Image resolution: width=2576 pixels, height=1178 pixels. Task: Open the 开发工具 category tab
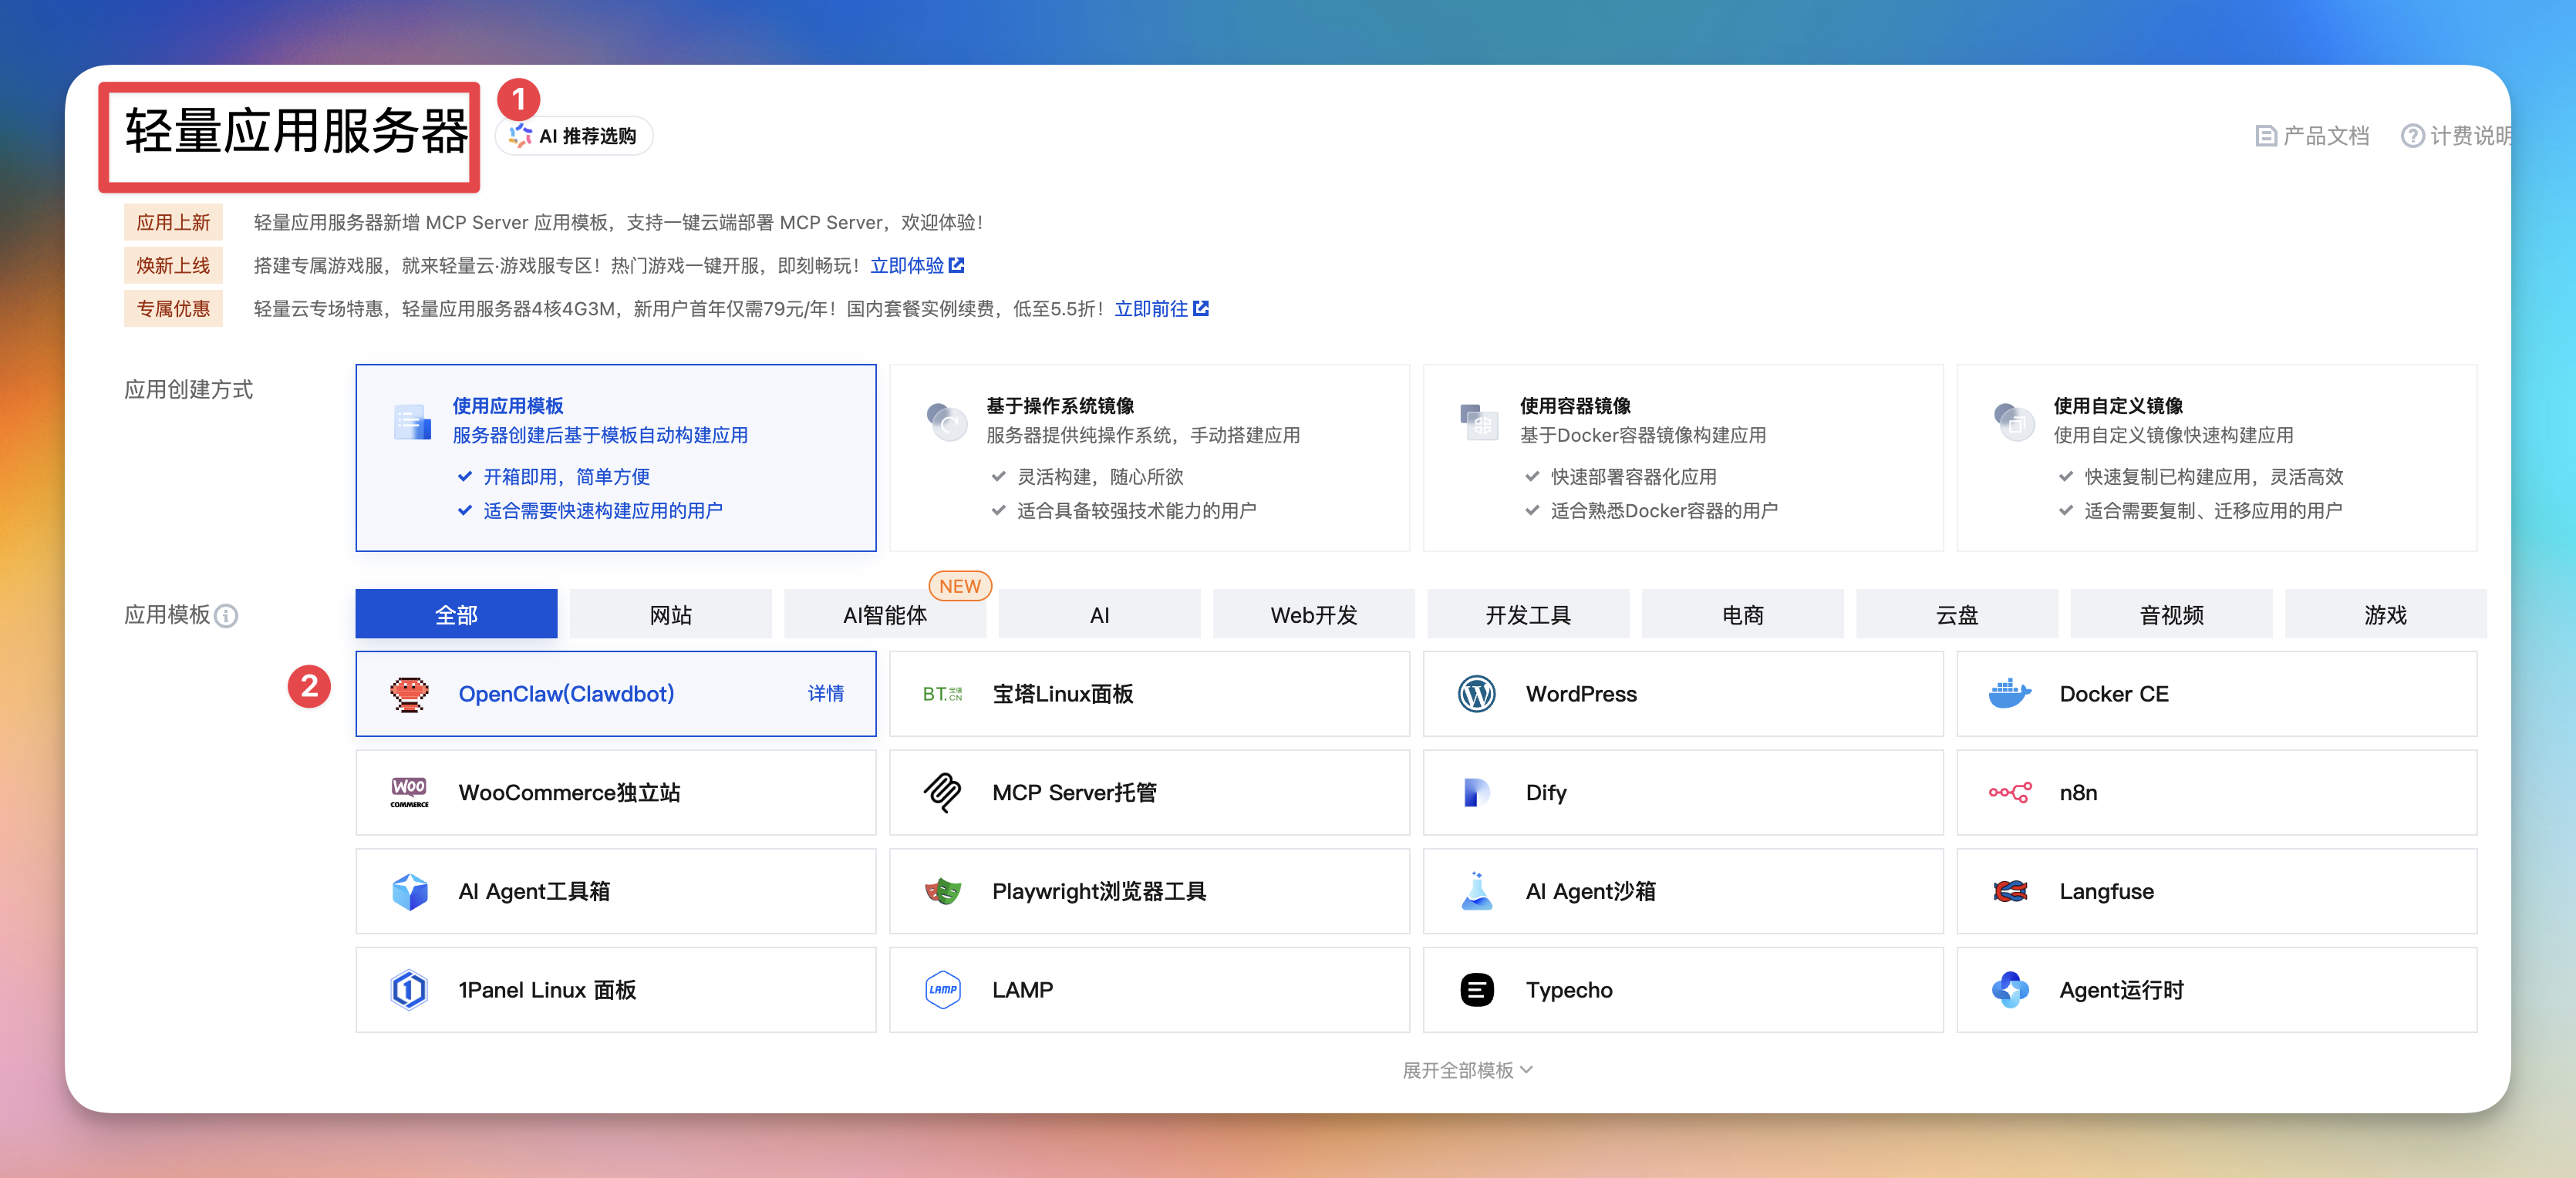pyautogui.click(x=1527, y=615)
